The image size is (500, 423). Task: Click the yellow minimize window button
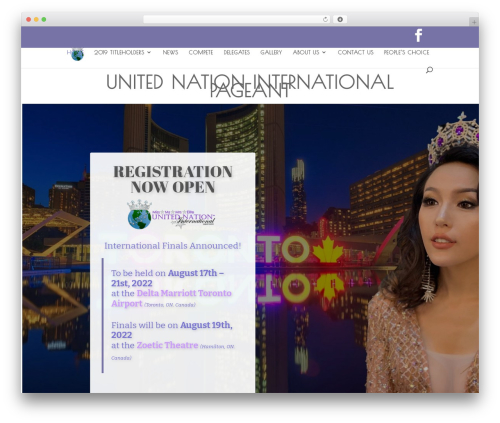(x=36, y=20)
